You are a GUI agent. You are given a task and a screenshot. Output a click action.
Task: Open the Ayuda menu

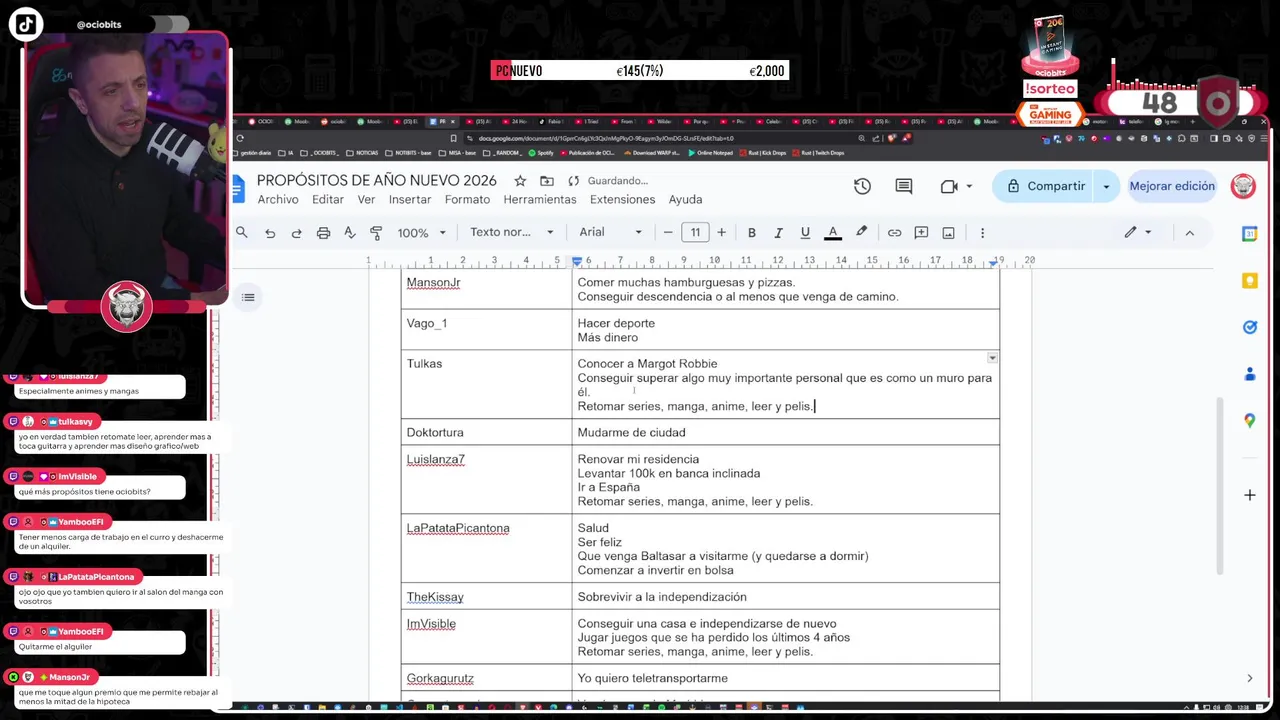tap(685, 199)
